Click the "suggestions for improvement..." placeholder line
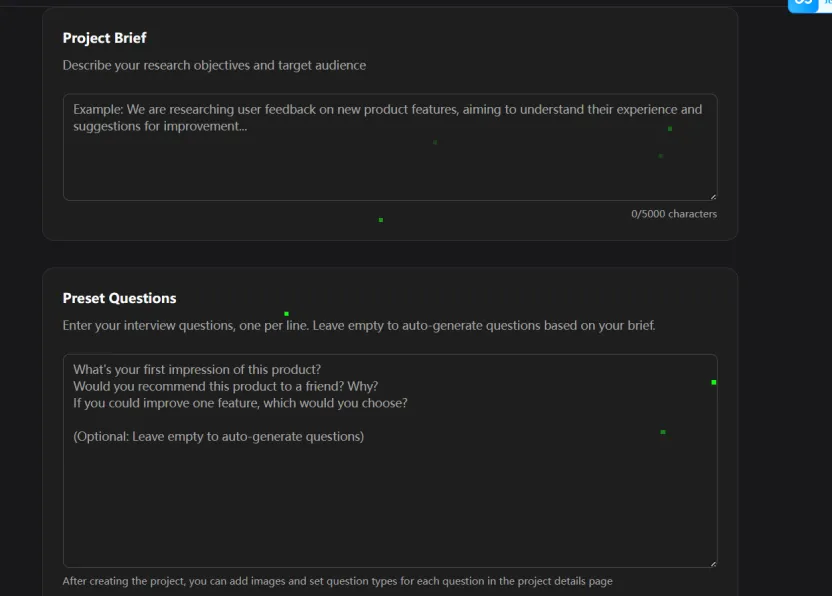 point(160,126)
